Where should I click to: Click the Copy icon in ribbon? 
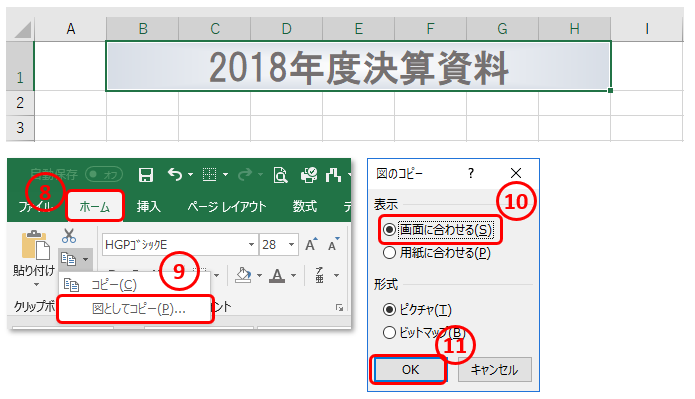coord(68,259)
